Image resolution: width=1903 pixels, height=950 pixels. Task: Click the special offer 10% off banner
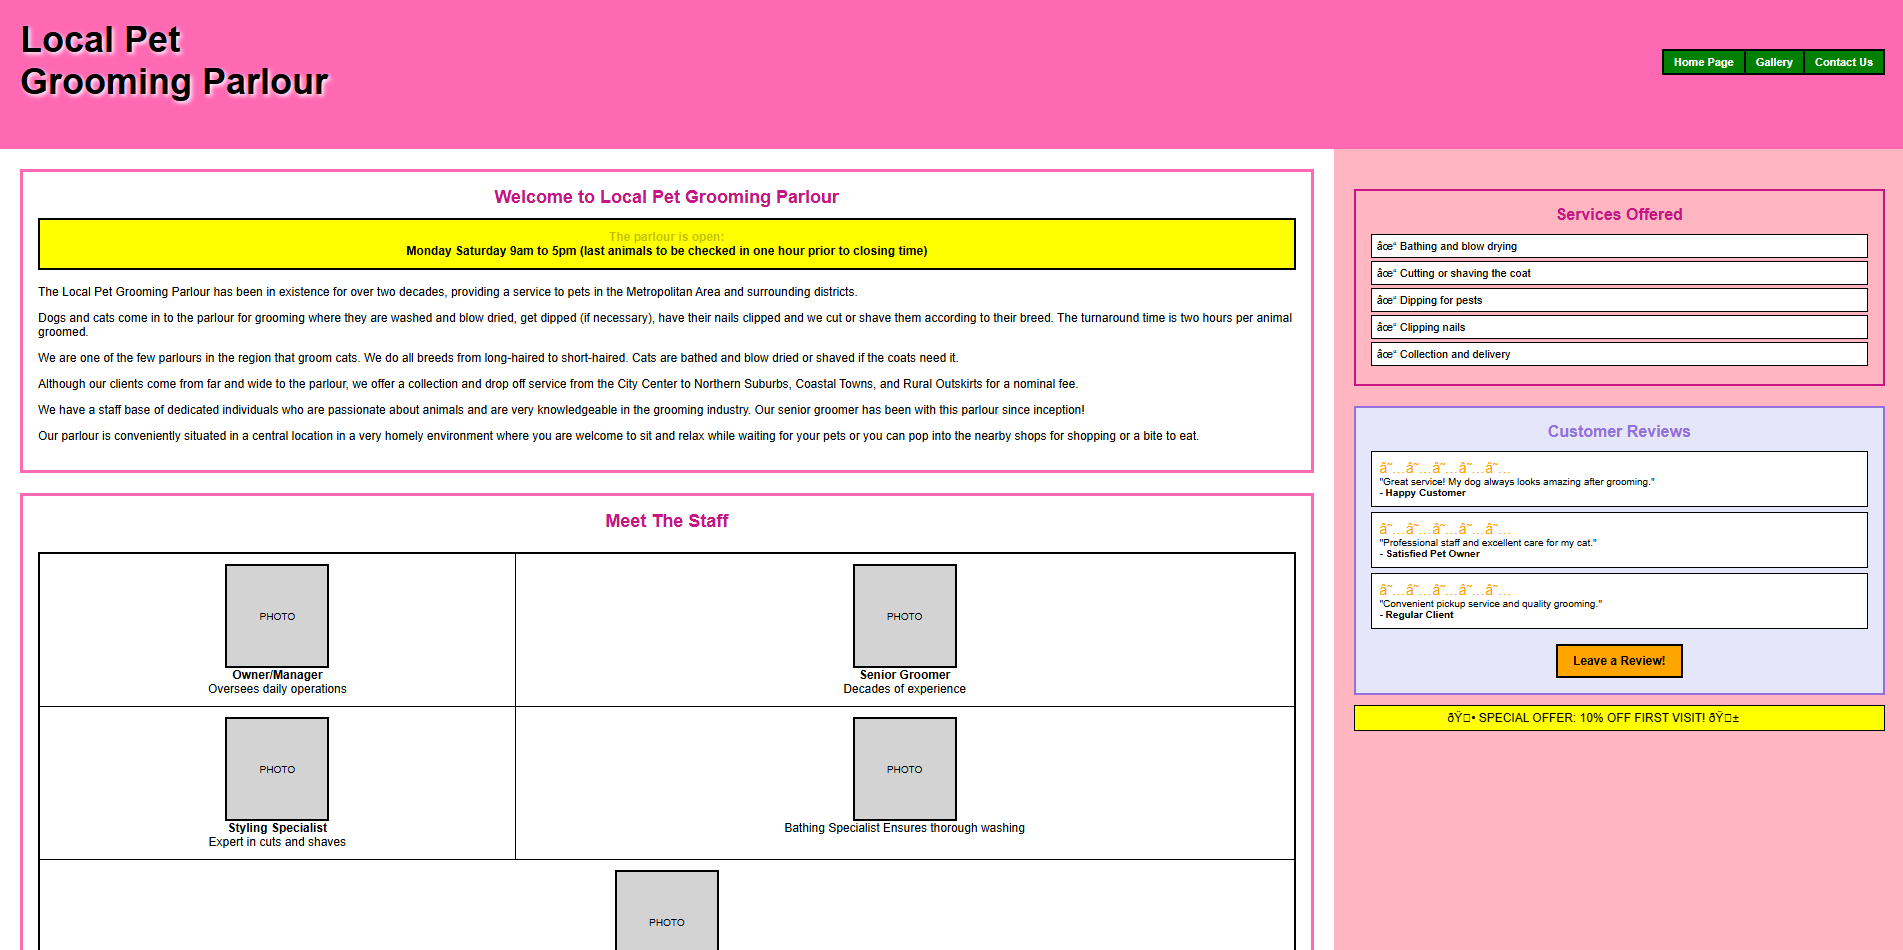(x=1618, y=718)
